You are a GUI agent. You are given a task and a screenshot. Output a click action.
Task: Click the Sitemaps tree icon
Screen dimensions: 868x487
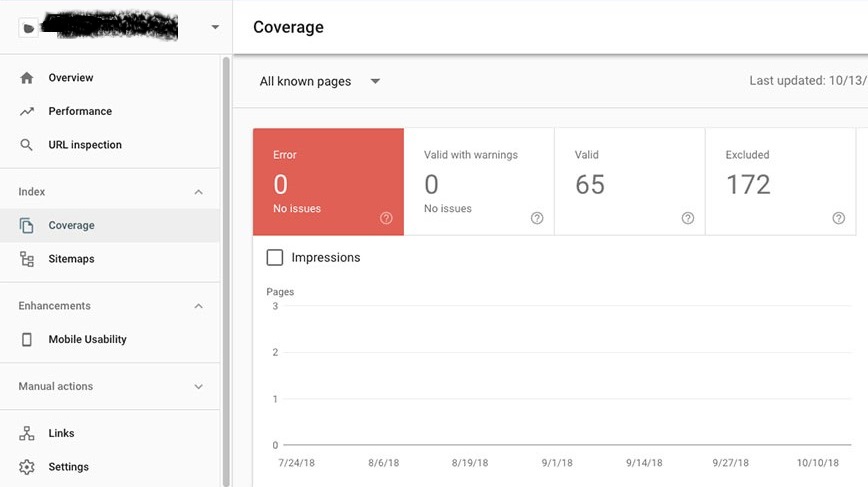[27, 259]
